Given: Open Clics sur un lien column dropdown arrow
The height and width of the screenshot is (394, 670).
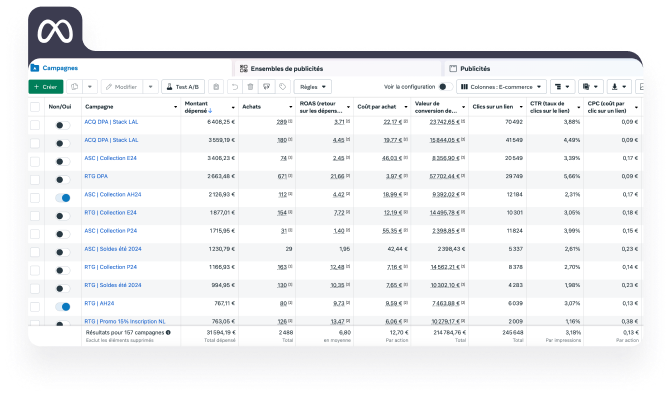Looking at the screenshot, I should (521, 107).
